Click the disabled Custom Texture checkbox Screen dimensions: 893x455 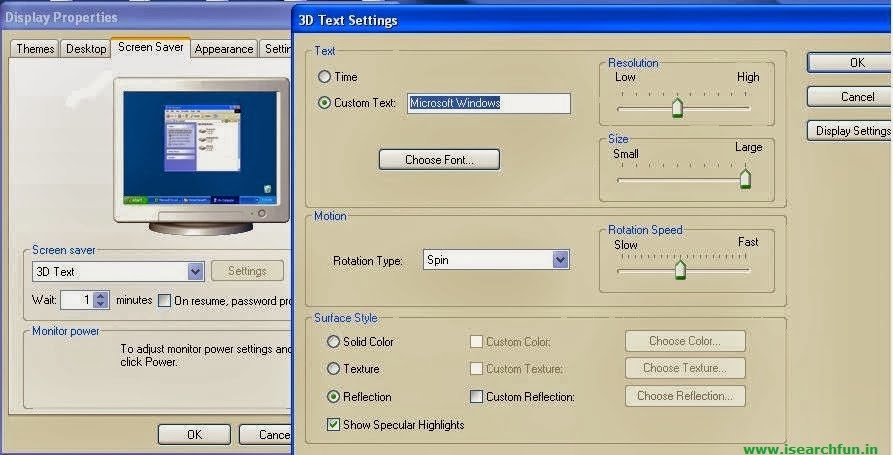476,369
